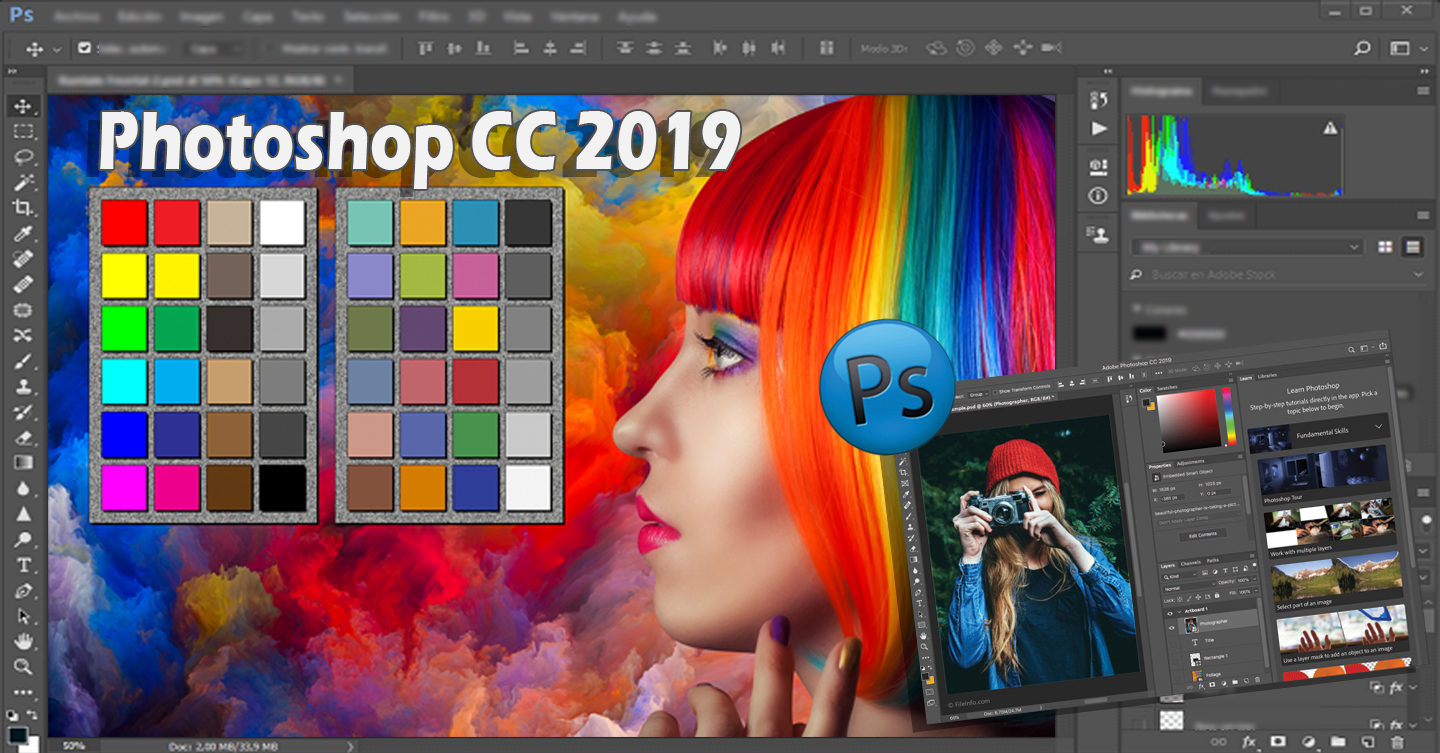Select the Gradient tool in the main toolbar
The height and width of the screenshot is (753, 1440).
[23, 463]
